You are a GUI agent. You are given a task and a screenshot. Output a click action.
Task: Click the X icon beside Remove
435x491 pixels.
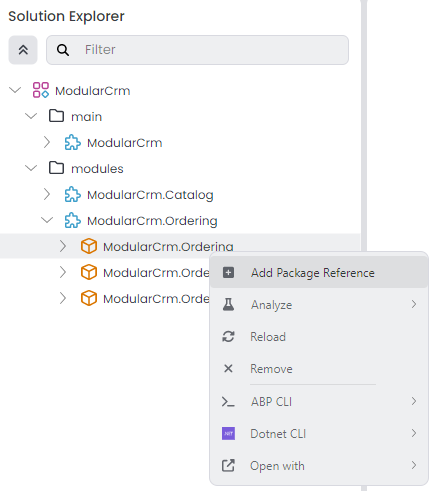(x=228, y=368)
